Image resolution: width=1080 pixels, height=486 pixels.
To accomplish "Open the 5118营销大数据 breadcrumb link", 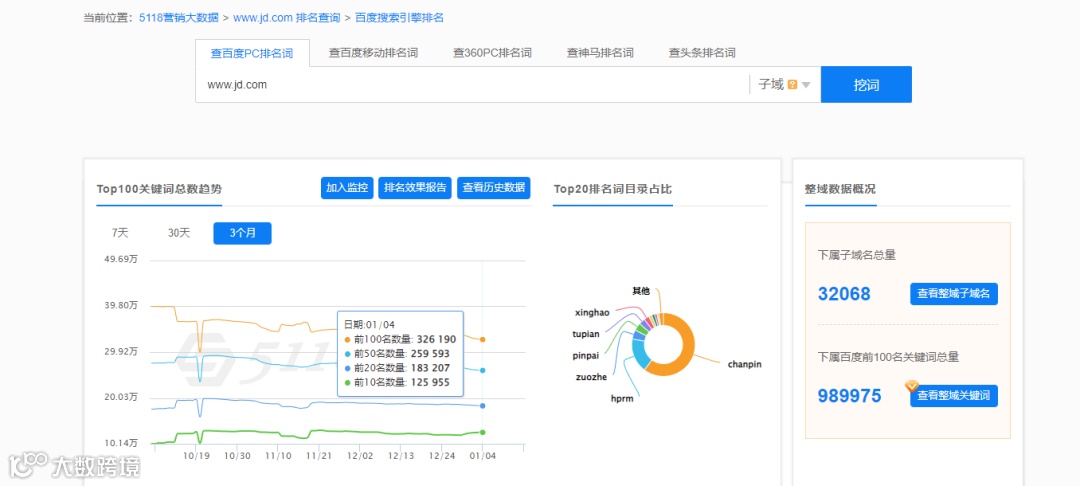I will 178,18.
